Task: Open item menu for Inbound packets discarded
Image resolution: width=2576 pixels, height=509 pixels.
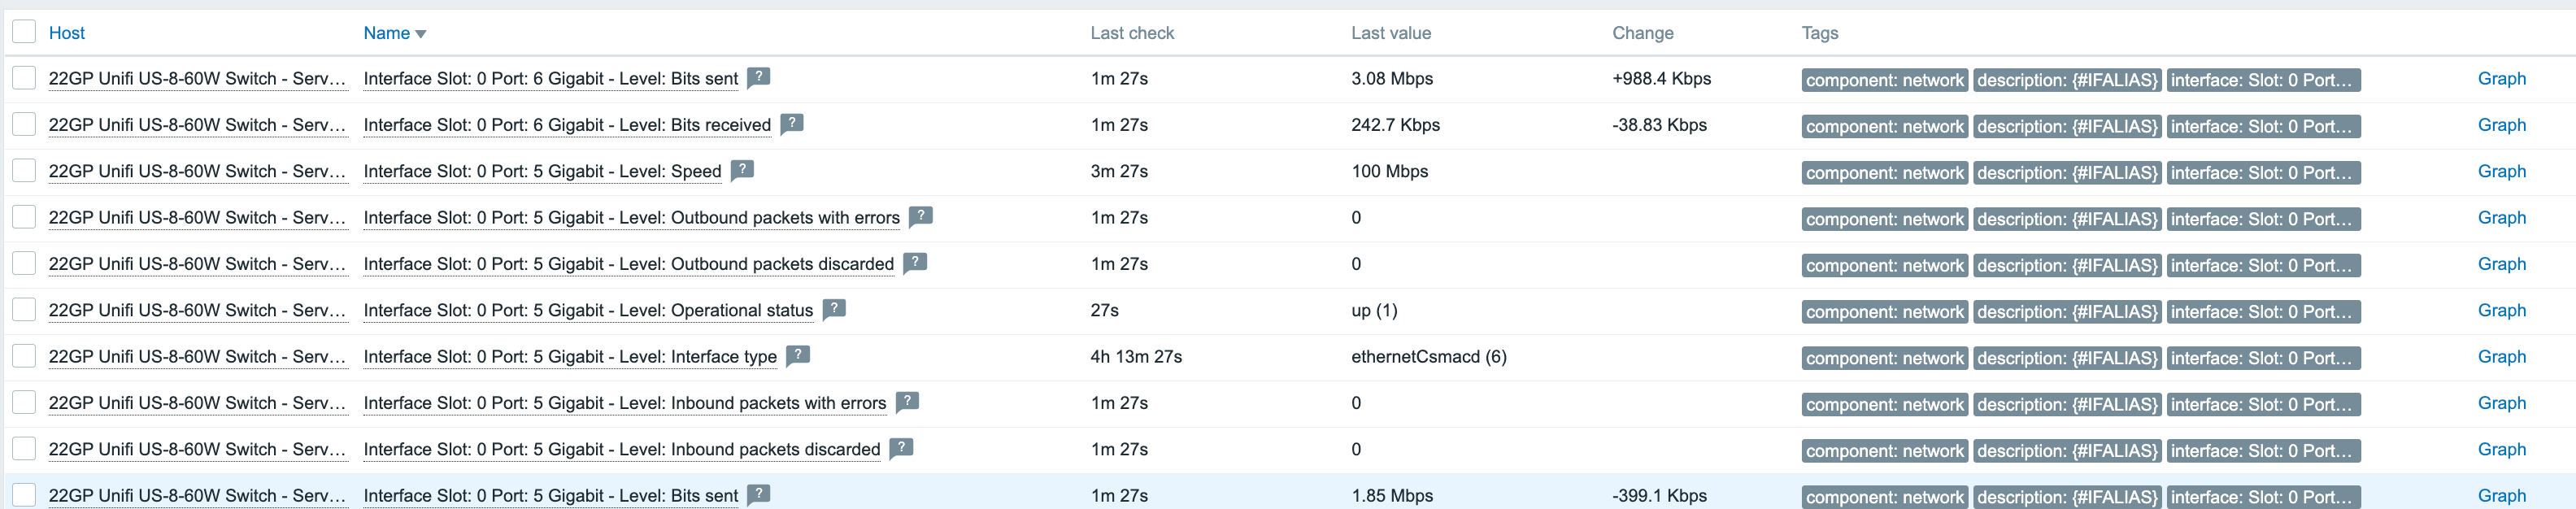Action: [621, 450]
